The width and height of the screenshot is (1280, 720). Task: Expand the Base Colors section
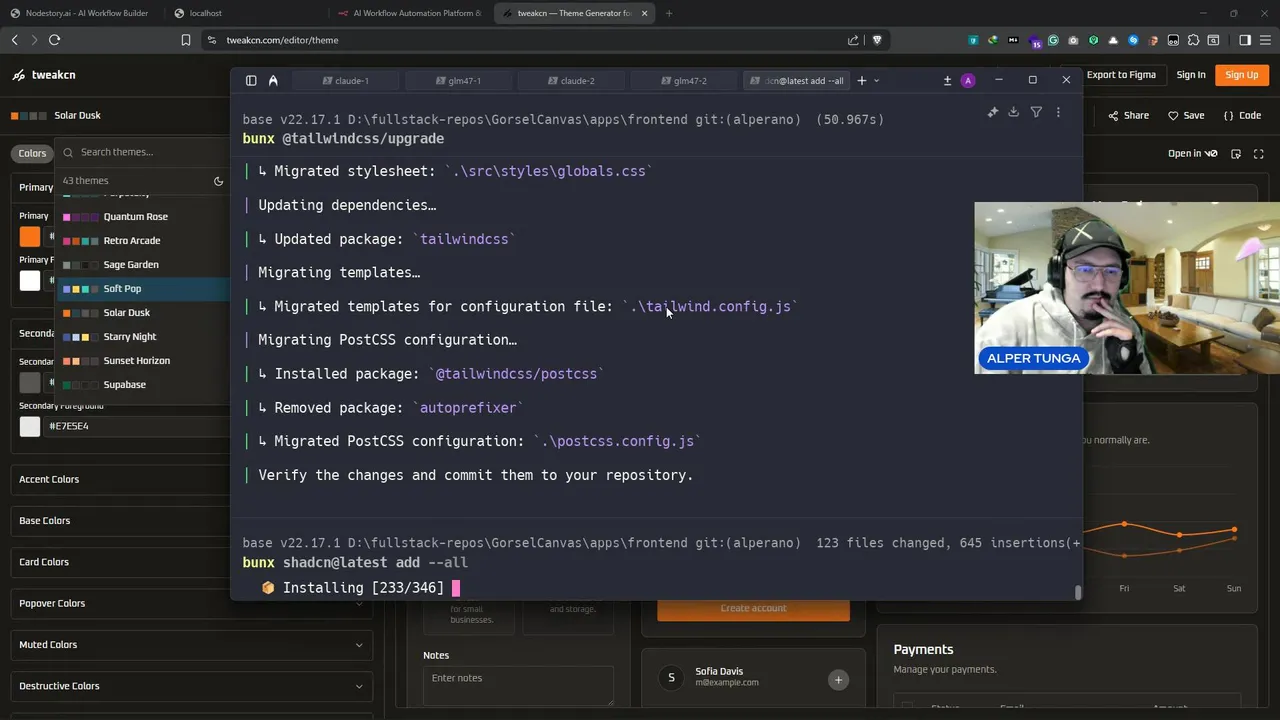tap(120, 520)
